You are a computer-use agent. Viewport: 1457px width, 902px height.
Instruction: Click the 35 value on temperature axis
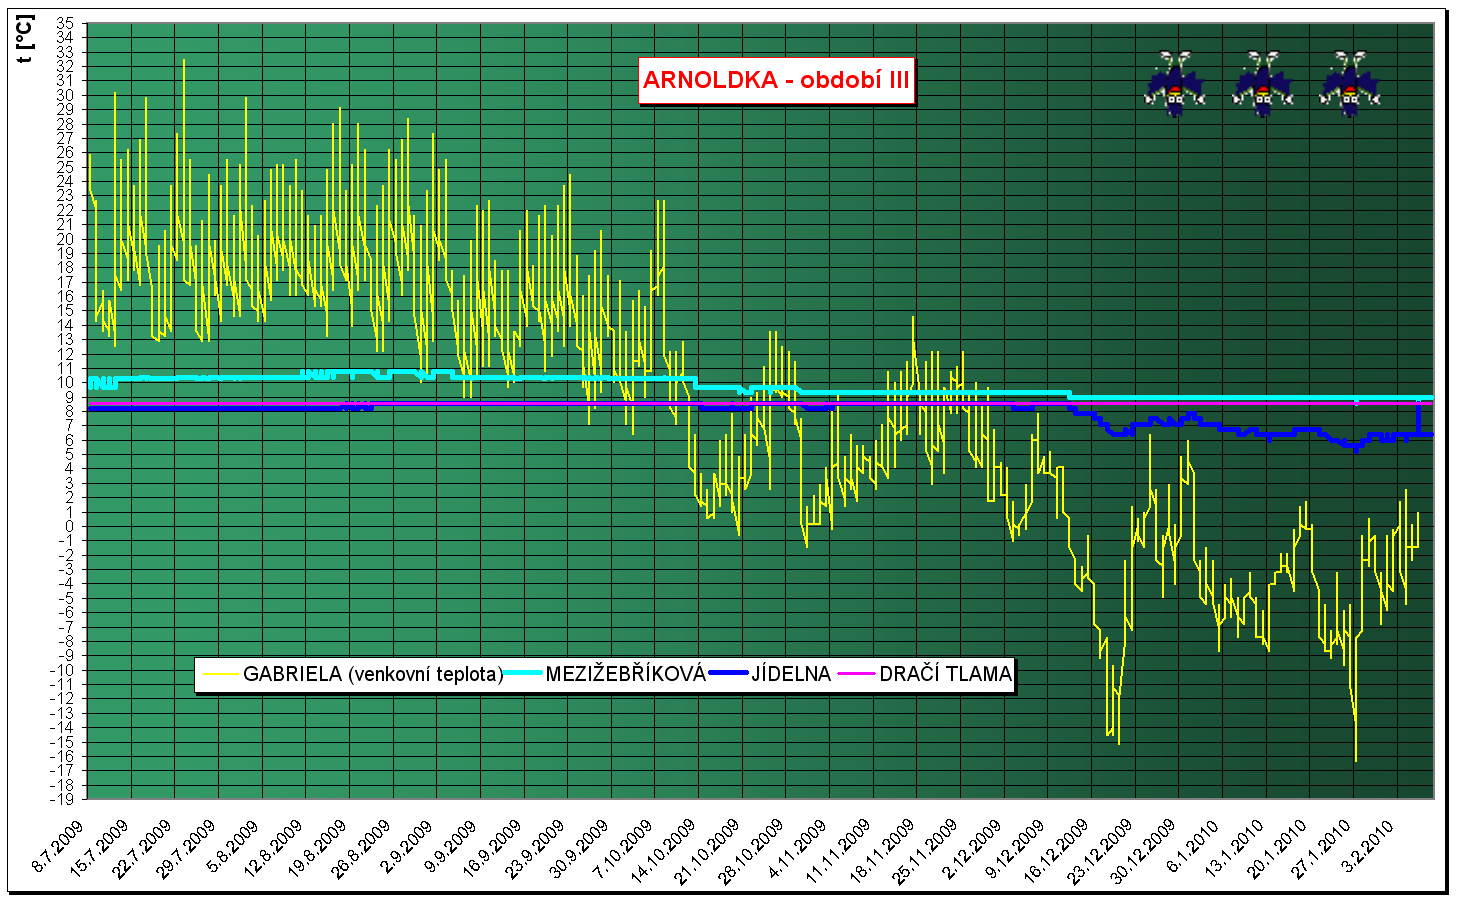(x=65, y=23)
